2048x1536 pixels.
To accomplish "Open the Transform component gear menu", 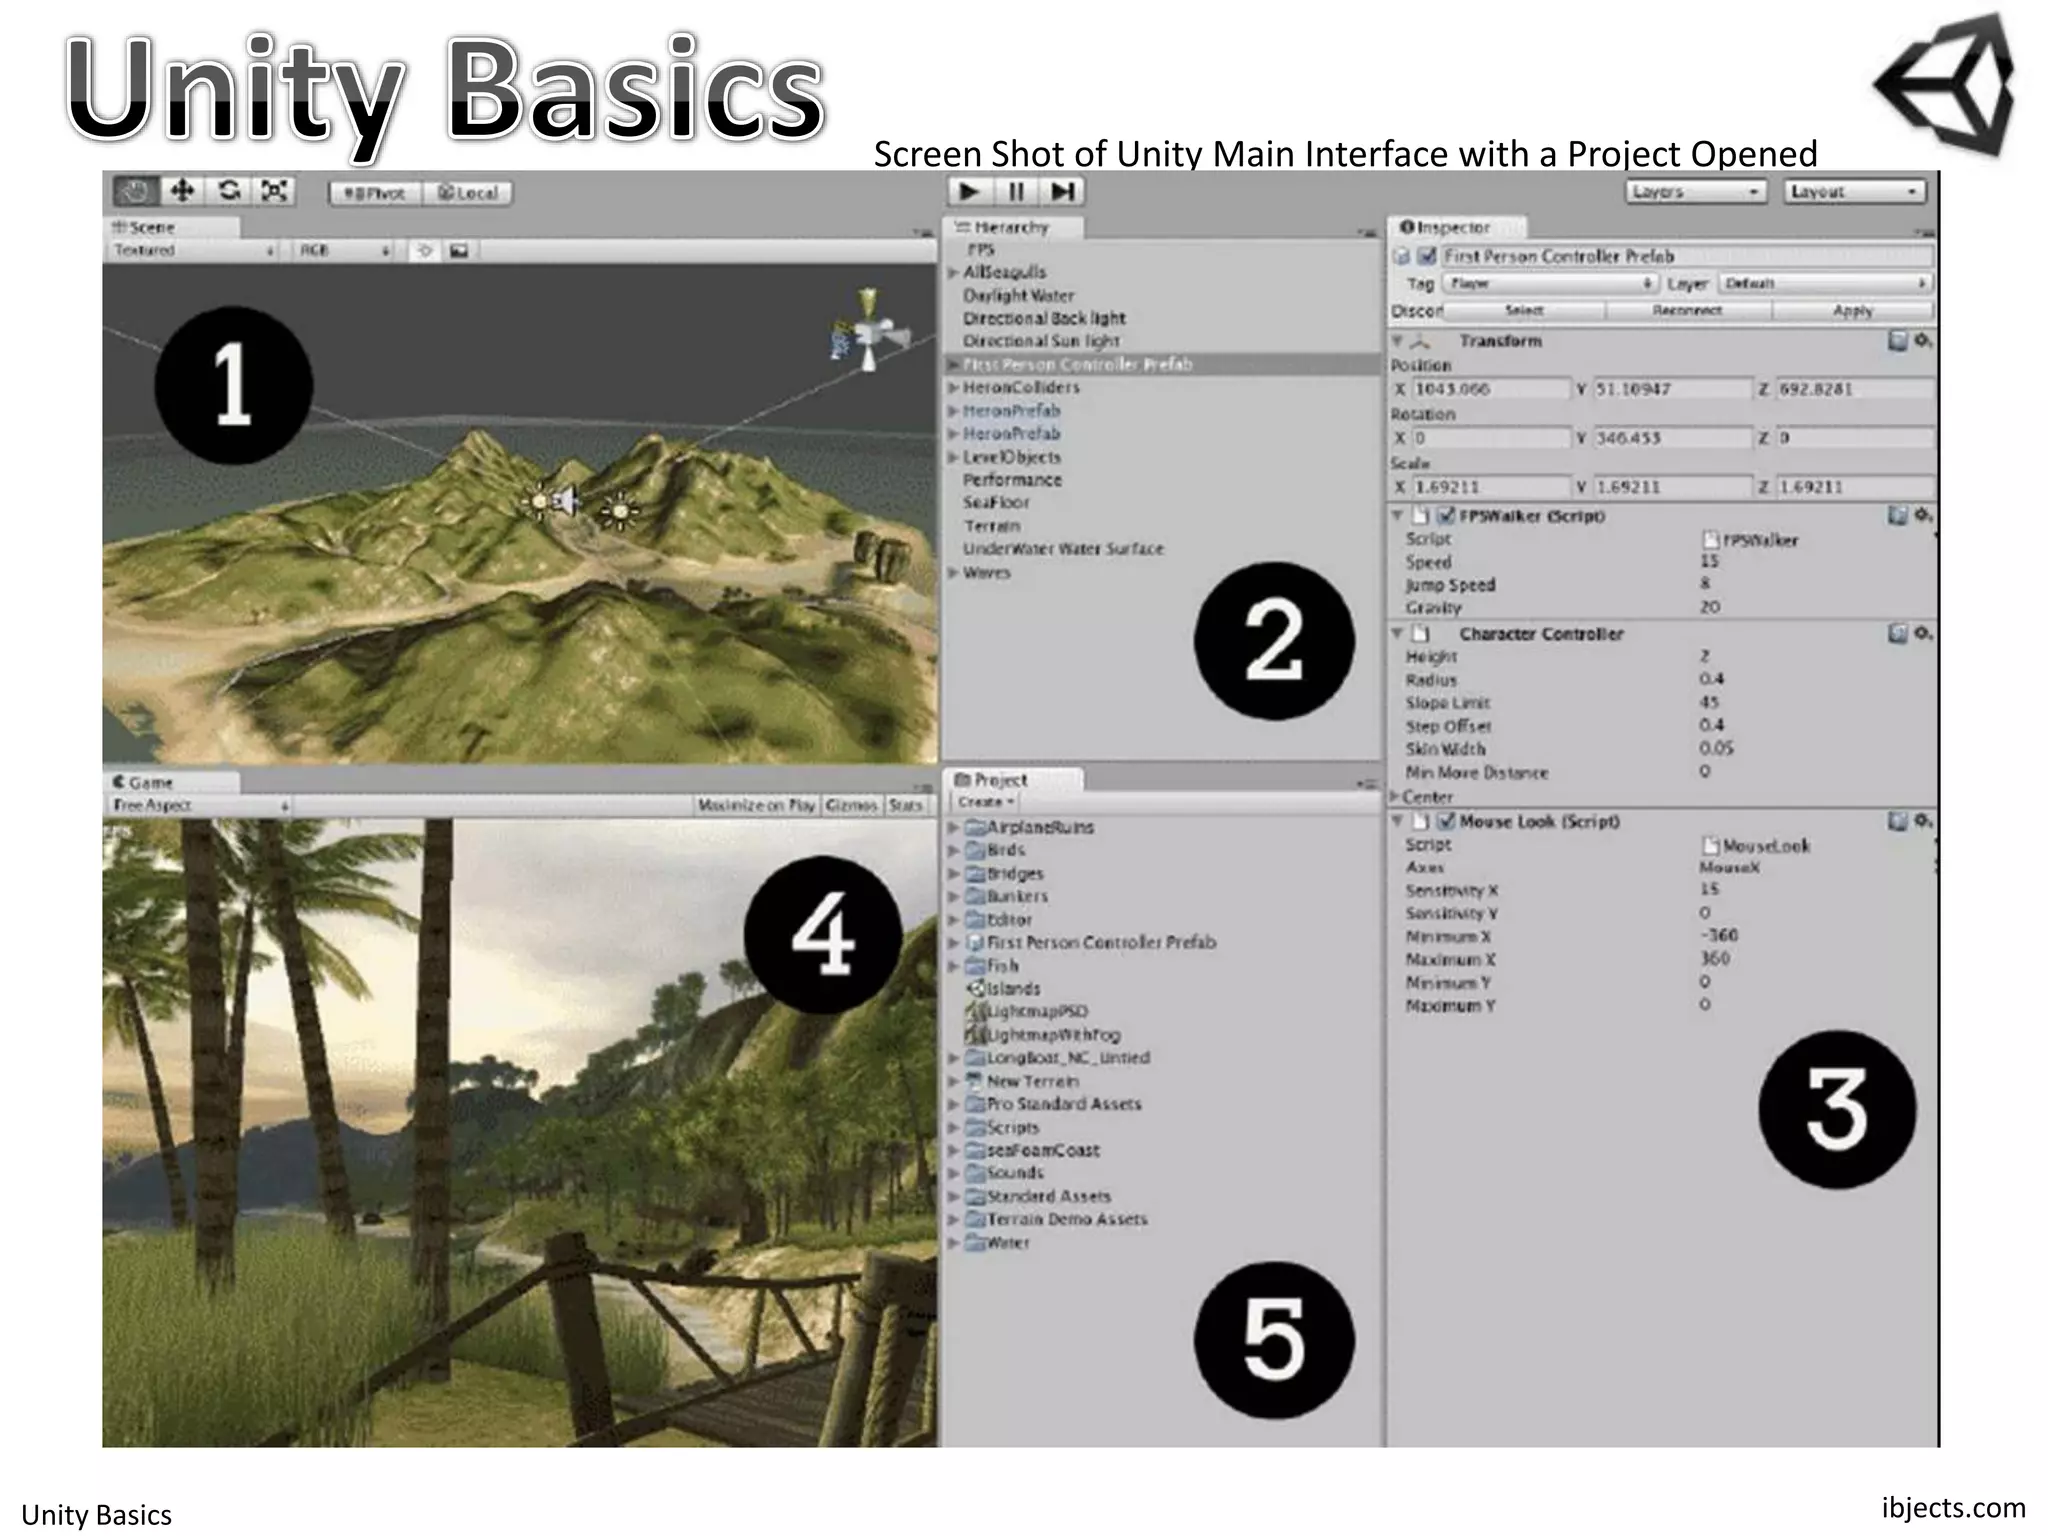I will 1922,341.
